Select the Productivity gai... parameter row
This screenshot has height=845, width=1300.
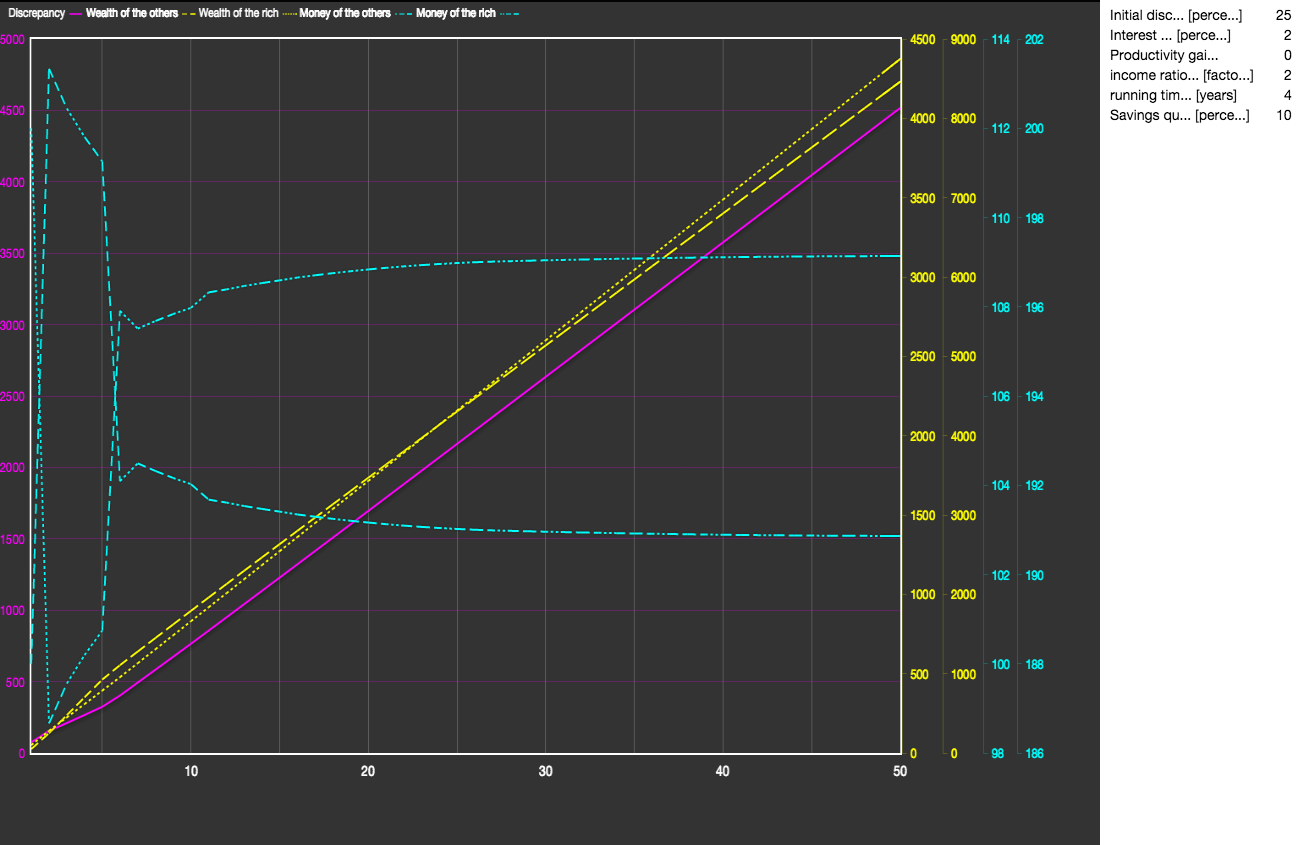click(1200, 55)
